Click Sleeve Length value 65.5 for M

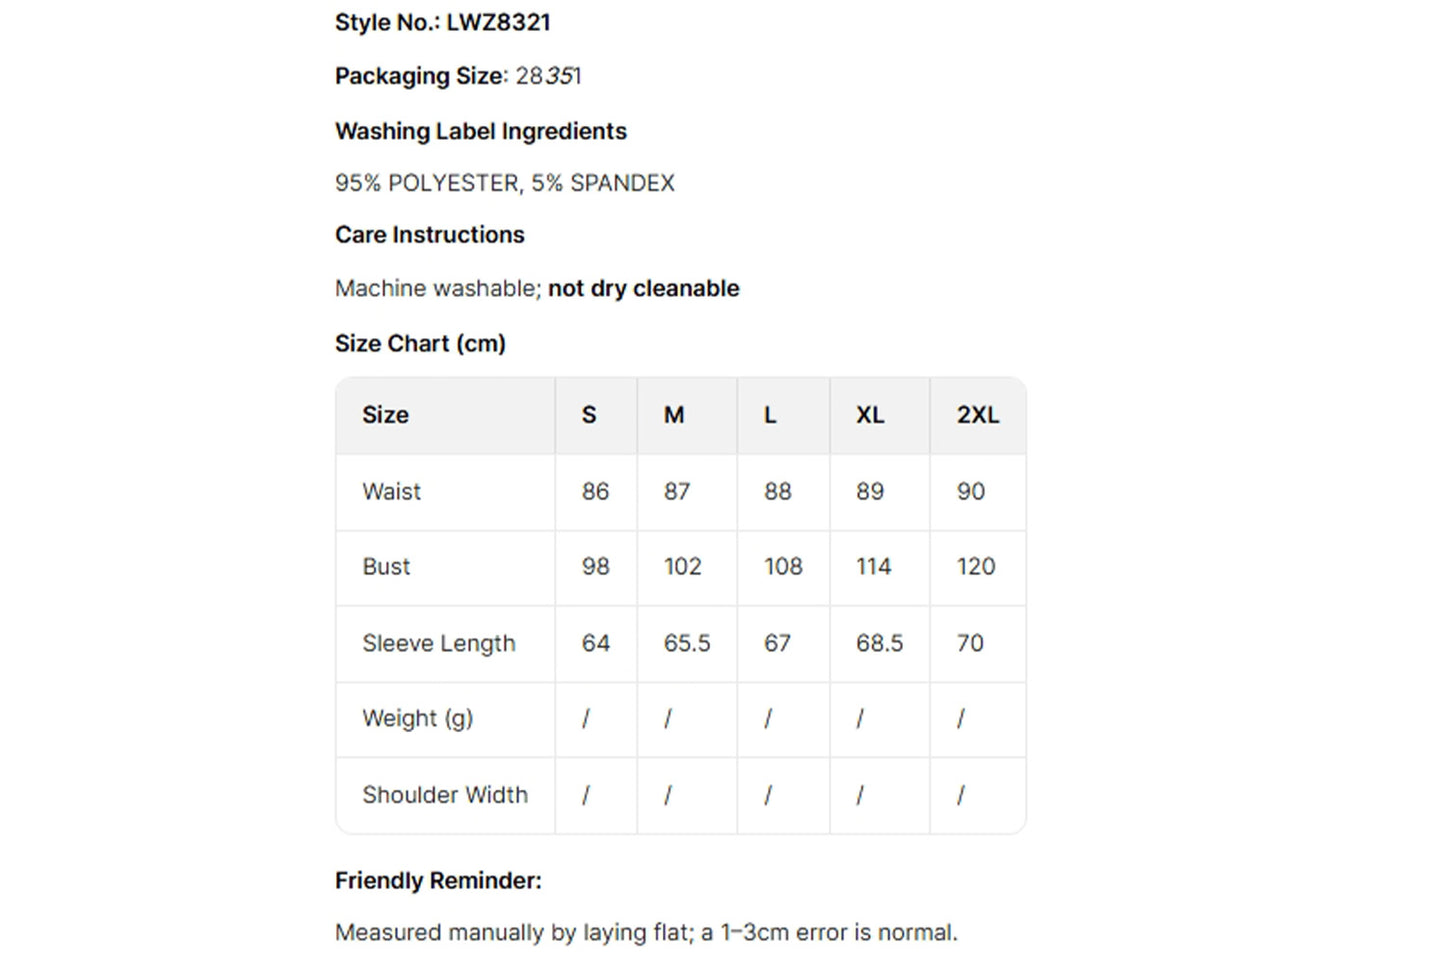point(687,643)
